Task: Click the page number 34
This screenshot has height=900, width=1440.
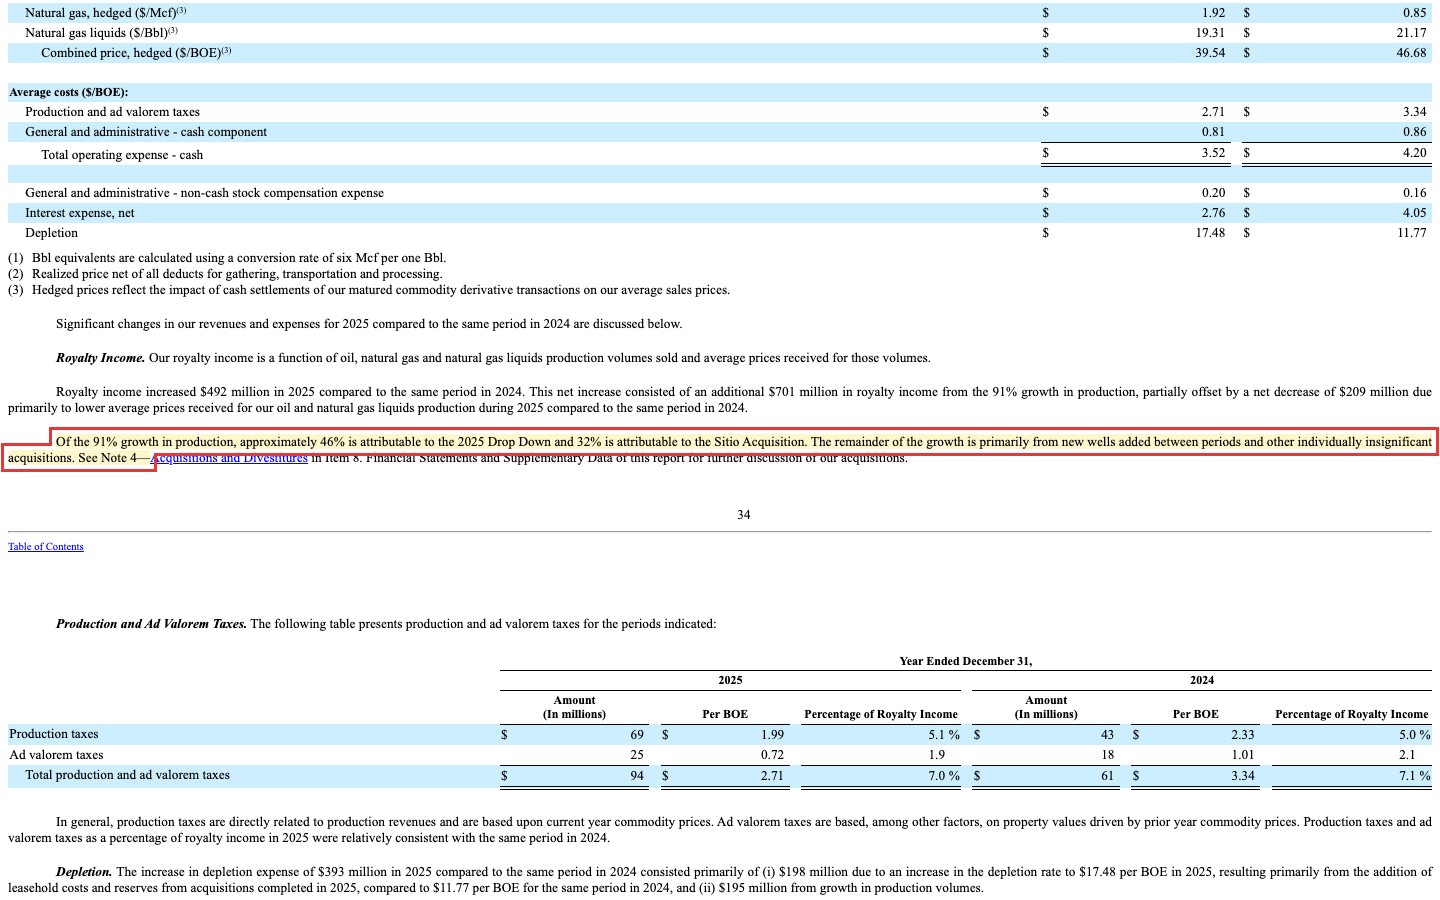Action: pyautogui.click(x=743, y=515)
